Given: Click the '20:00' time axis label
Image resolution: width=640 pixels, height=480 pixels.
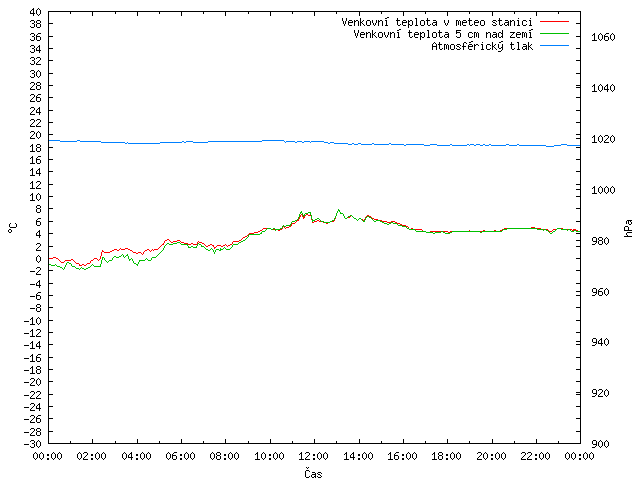Looking at the screenshot, I should click(x=491, y=456).
